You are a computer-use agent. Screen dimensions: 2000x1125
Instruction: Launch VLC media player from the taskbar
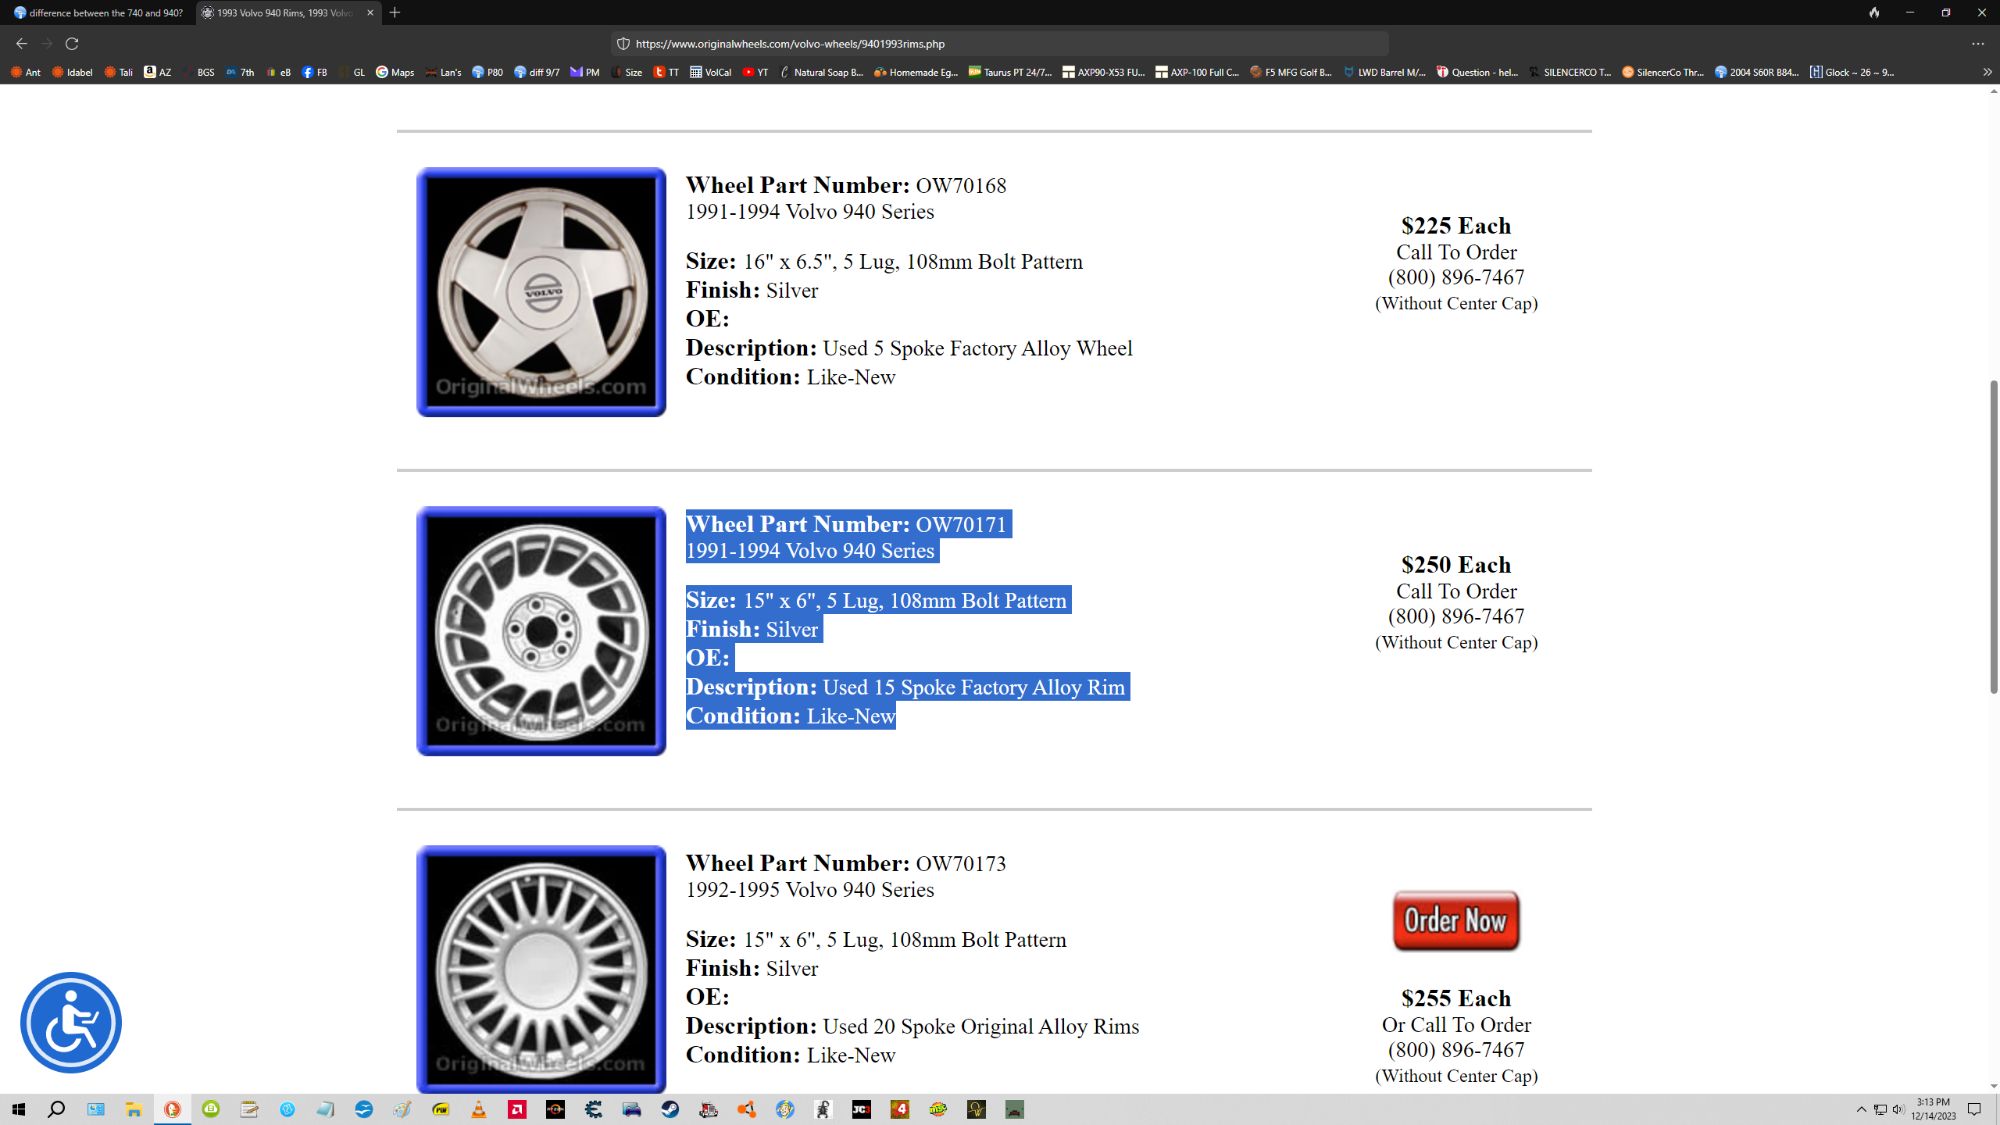pyautogui.click(x=479, y=1110)
